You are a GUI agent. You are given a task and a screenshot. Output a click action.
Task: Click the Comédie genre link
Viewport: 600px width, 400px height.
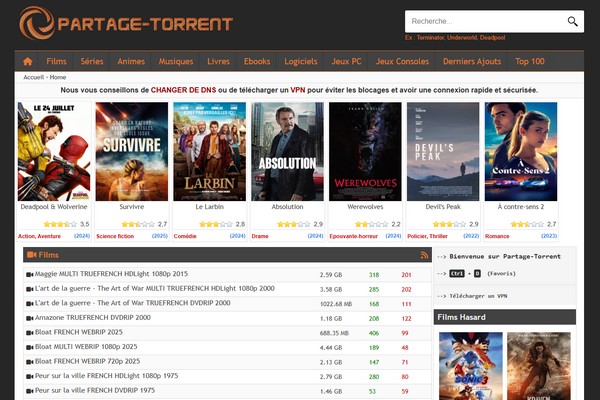pyautogui.click(x=185, y=236)
